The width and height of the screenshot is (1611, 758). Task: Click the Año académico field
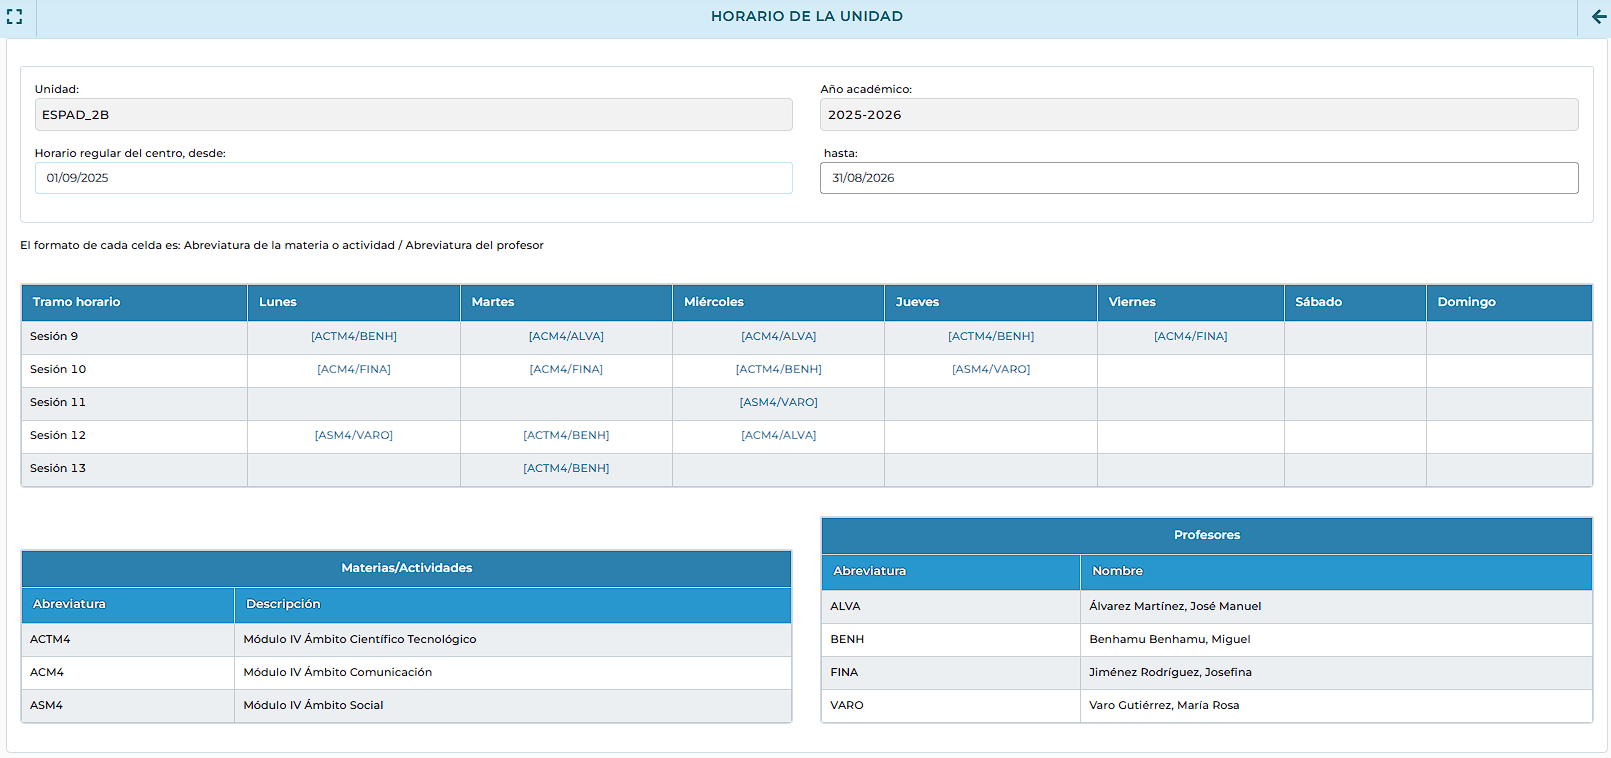(1198, 115)
